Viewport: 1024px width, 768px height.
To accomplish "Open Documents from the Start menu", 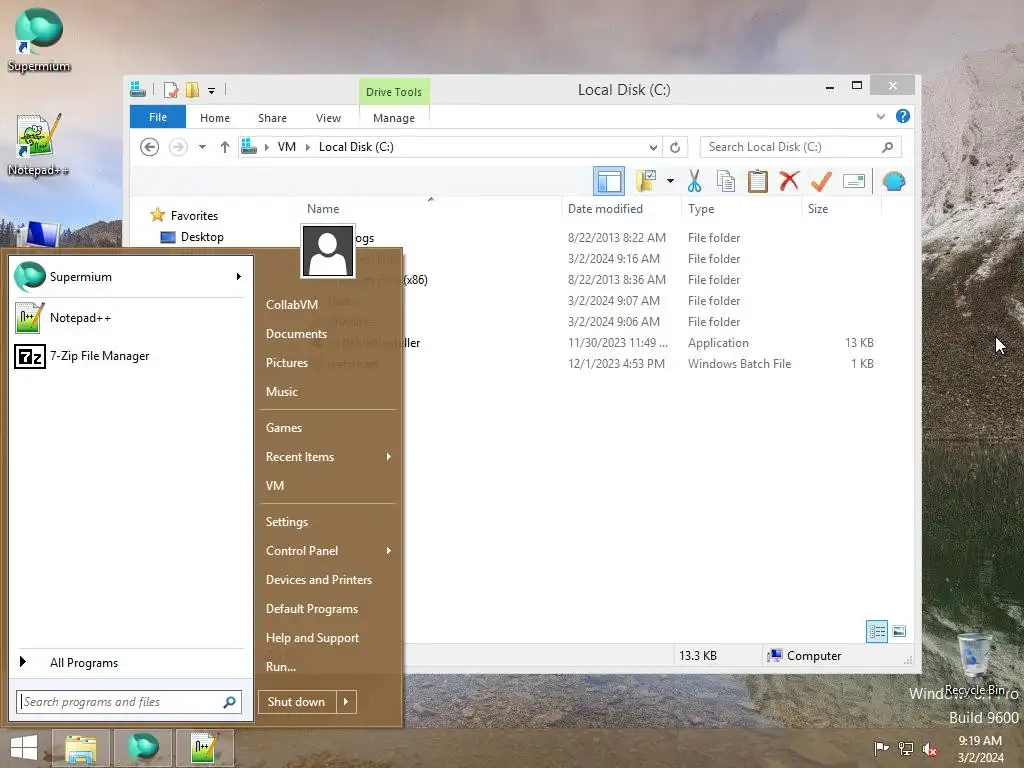I will point(296,334).
